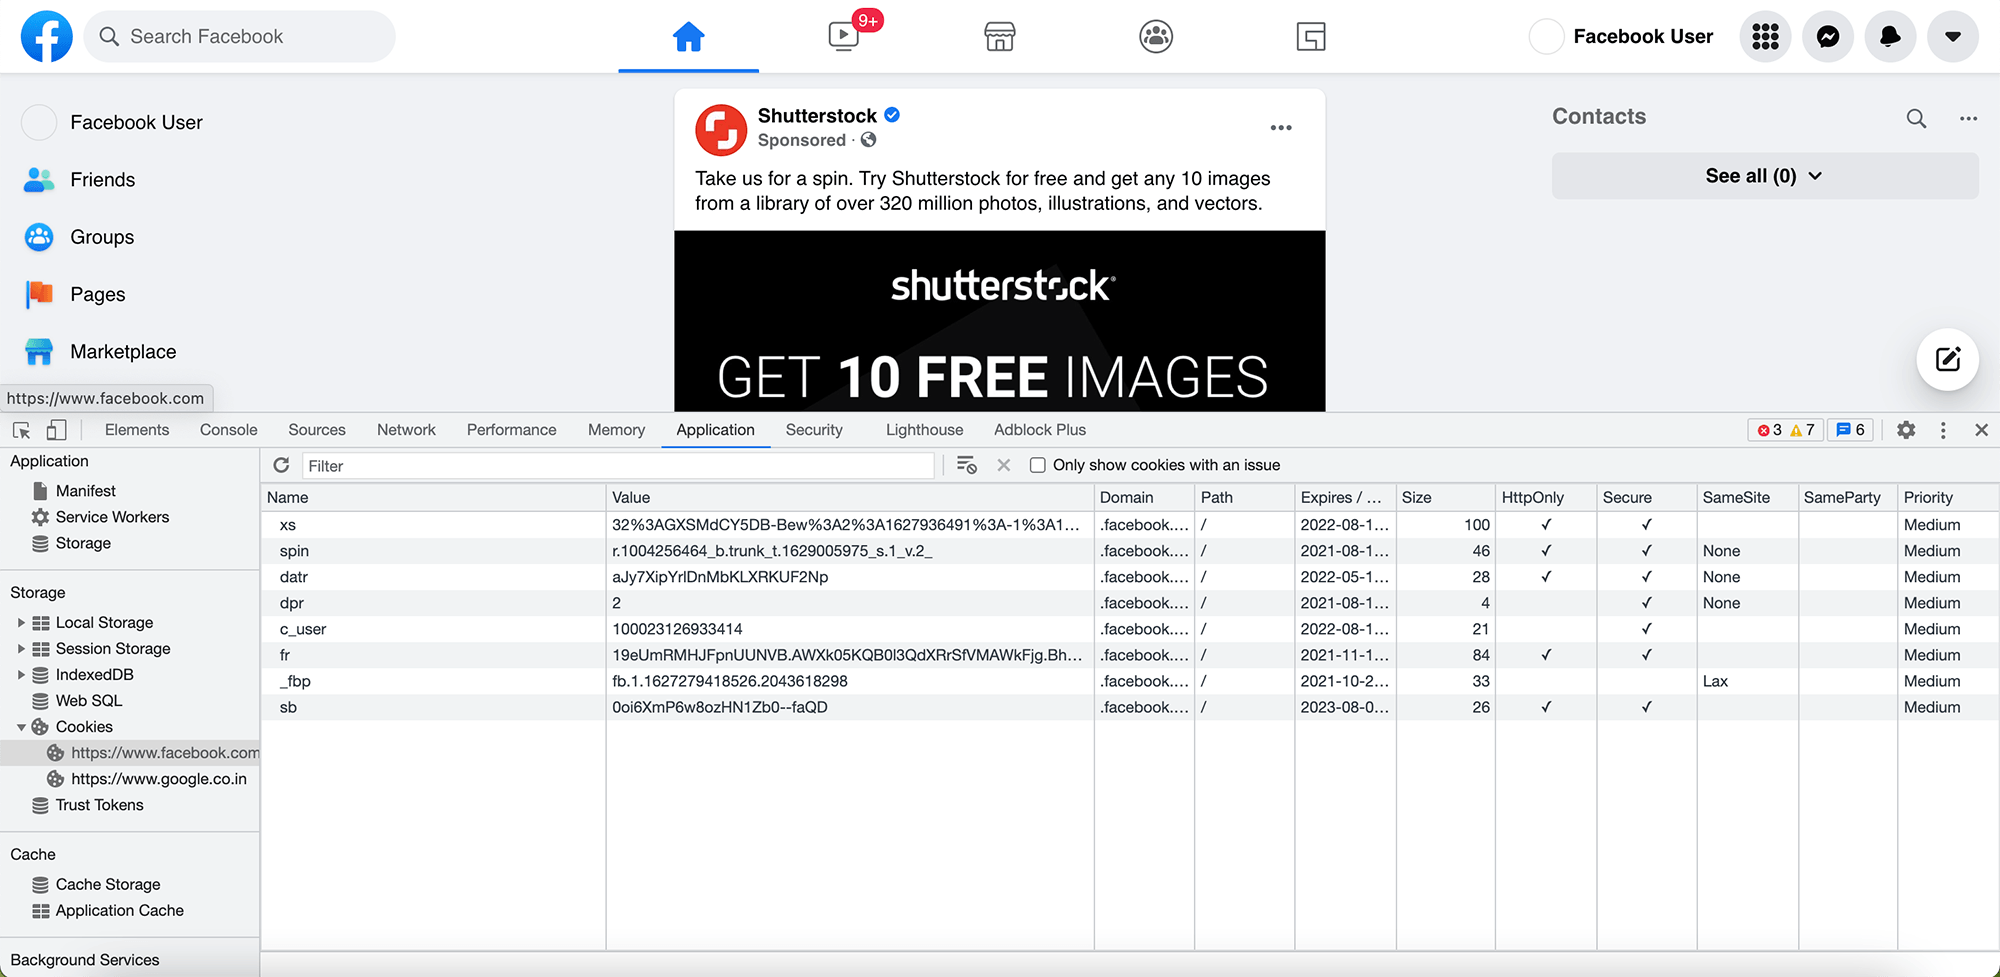The image size is (2000, 977).
Task: Toggle the device toolbar icon
Action: tap(57, 430)
